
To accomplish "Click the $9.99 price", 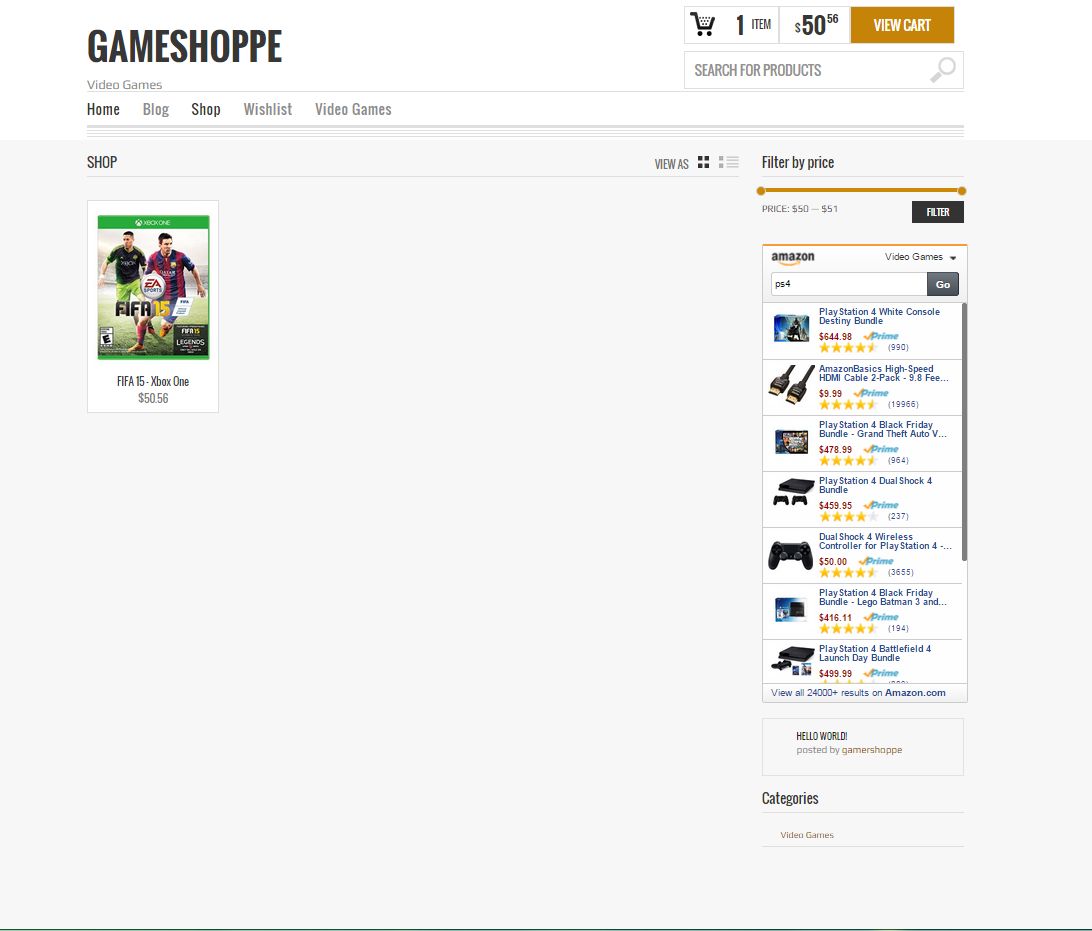I will (x=830, y=393).
